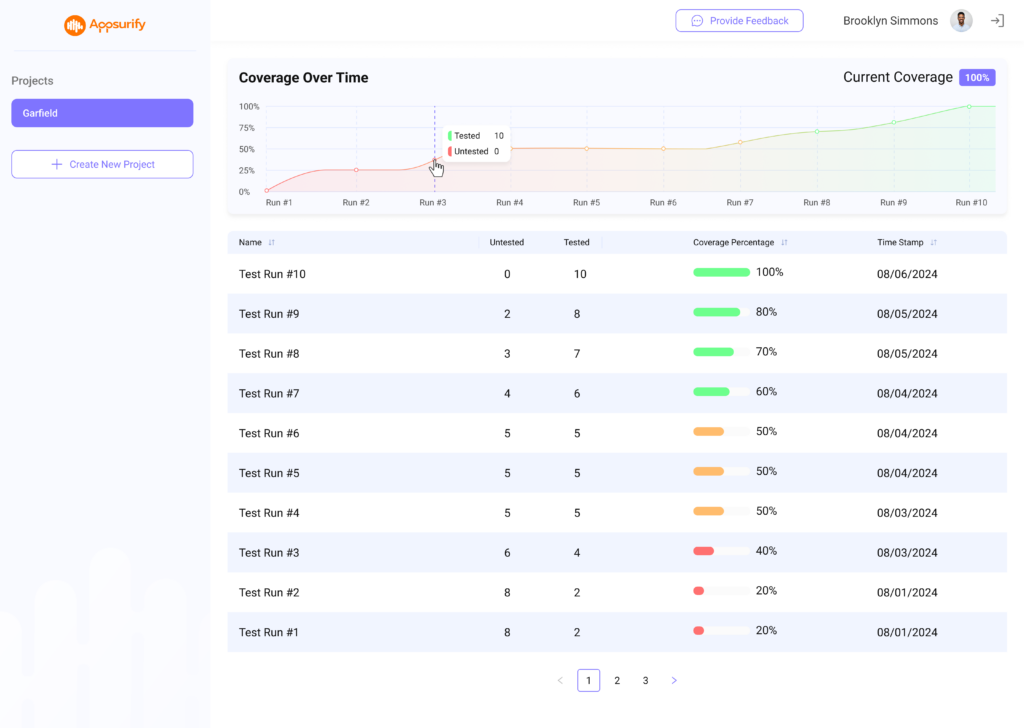Click the Untested tooltip legend entry
Viewport: 1024px width, 728px height.
point(473,151)
